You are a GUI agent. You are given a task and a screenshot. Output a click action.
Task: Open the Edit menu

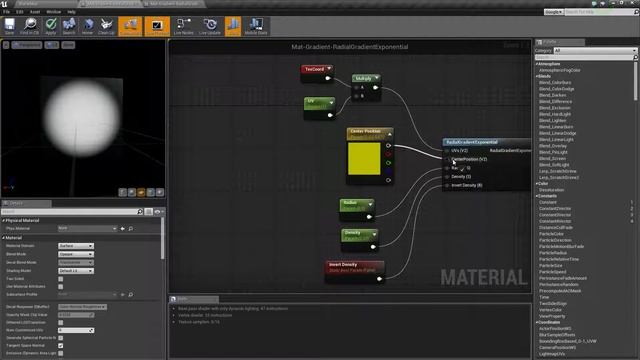[x=20, y=12]
